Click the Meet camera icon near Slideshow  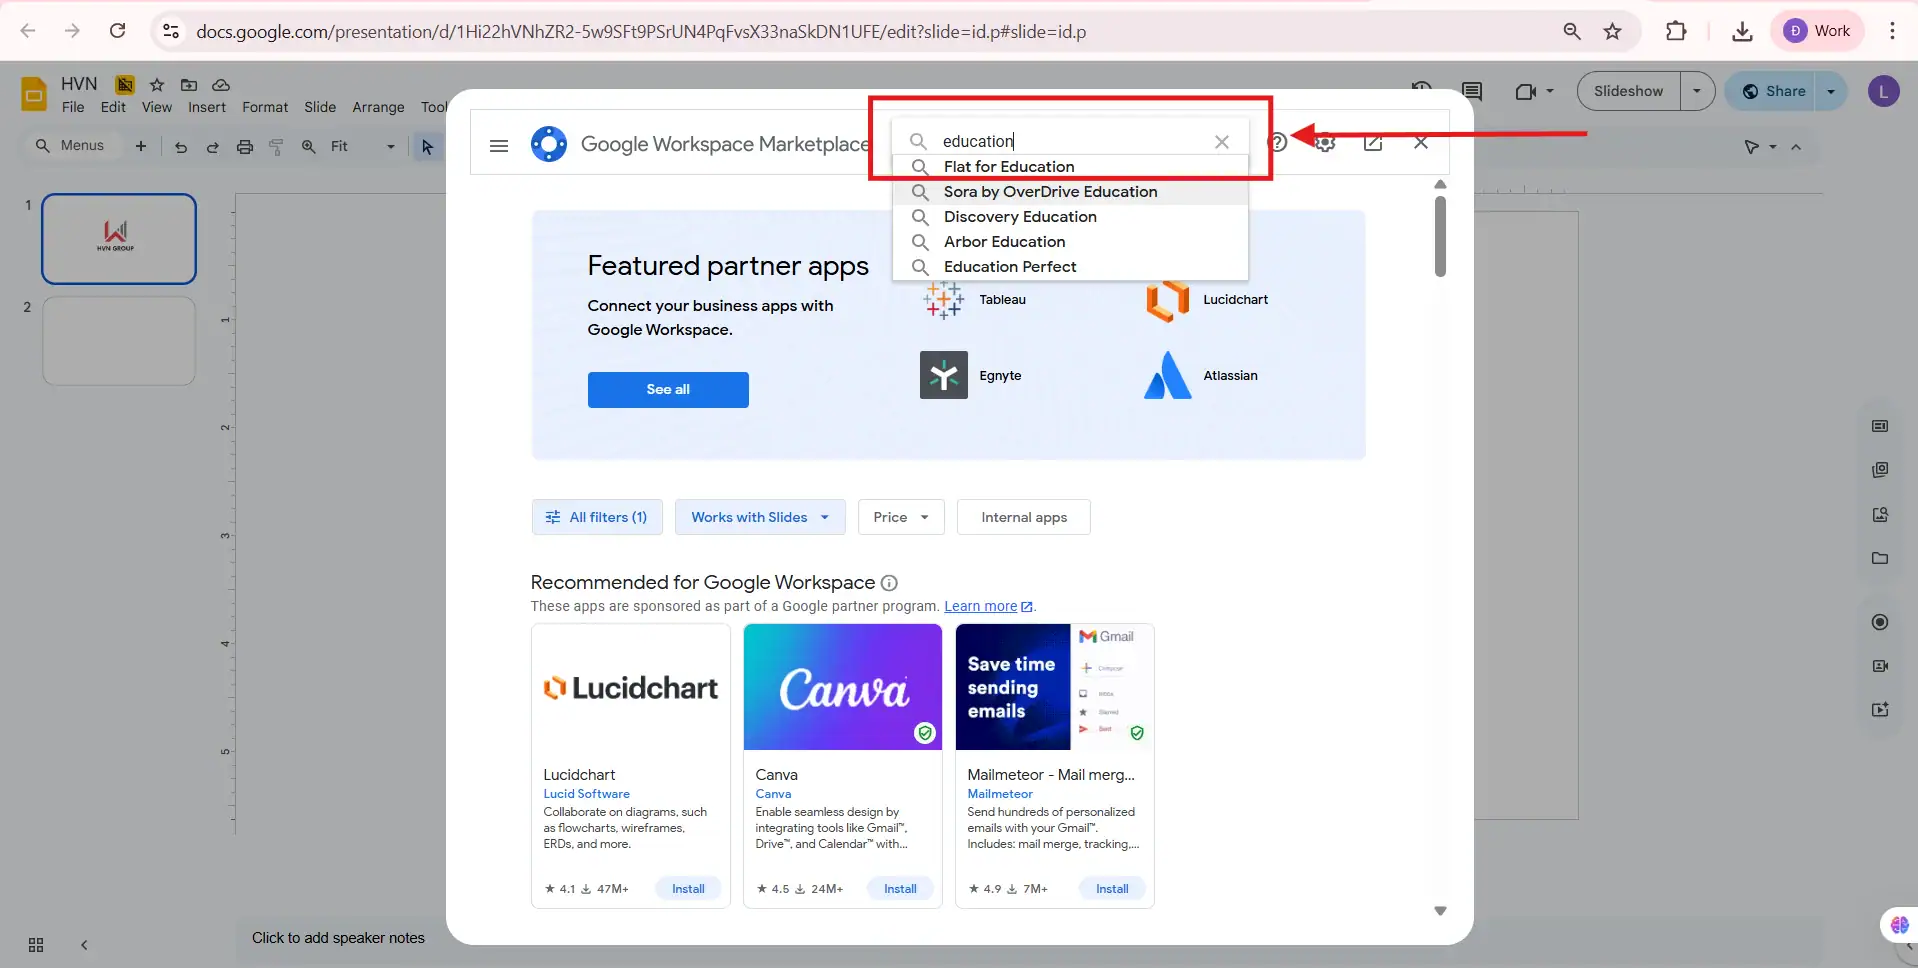click(x=1528, y=91)
